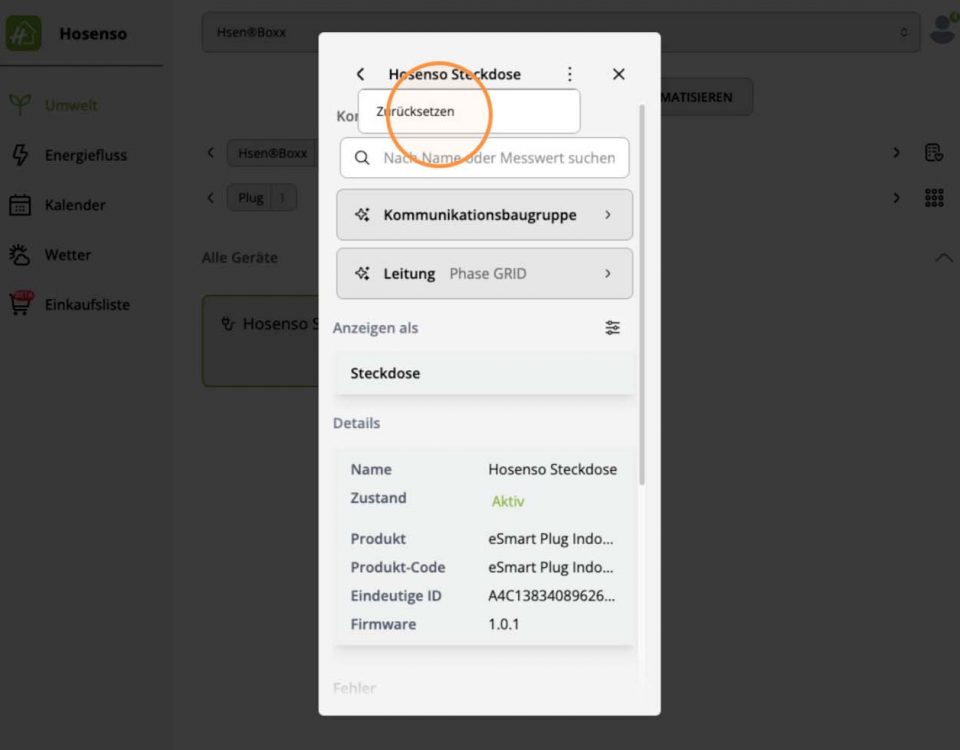The width and height of the screenshot is (960, 750).
Task: Open the three-dot options menu in dialog
Action: (569, 74)
